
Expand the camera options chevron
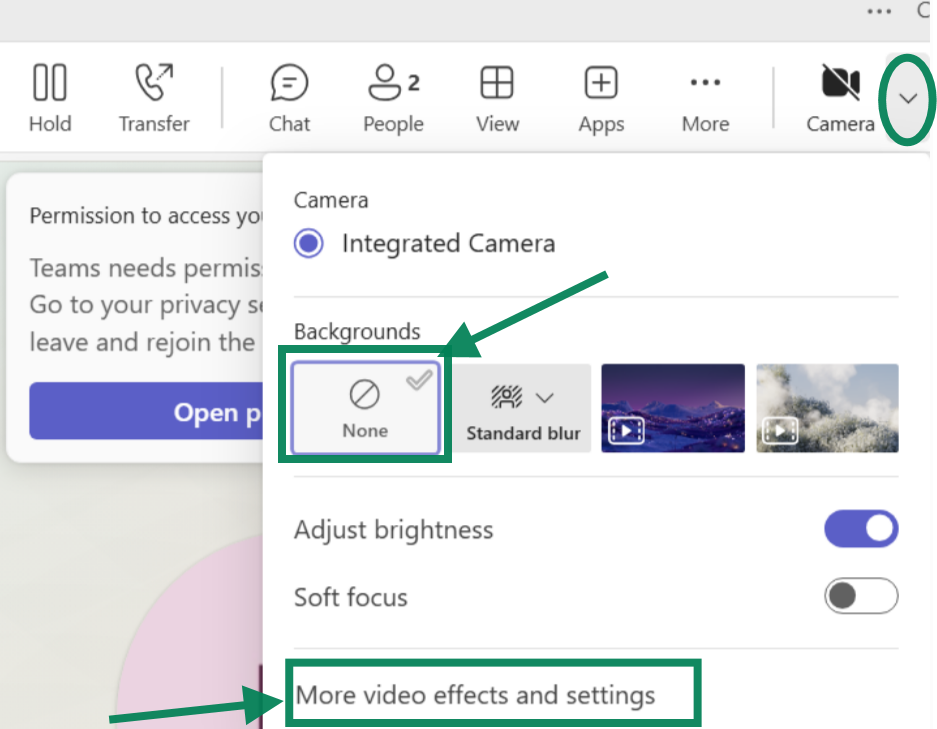[x=908, y=99]
